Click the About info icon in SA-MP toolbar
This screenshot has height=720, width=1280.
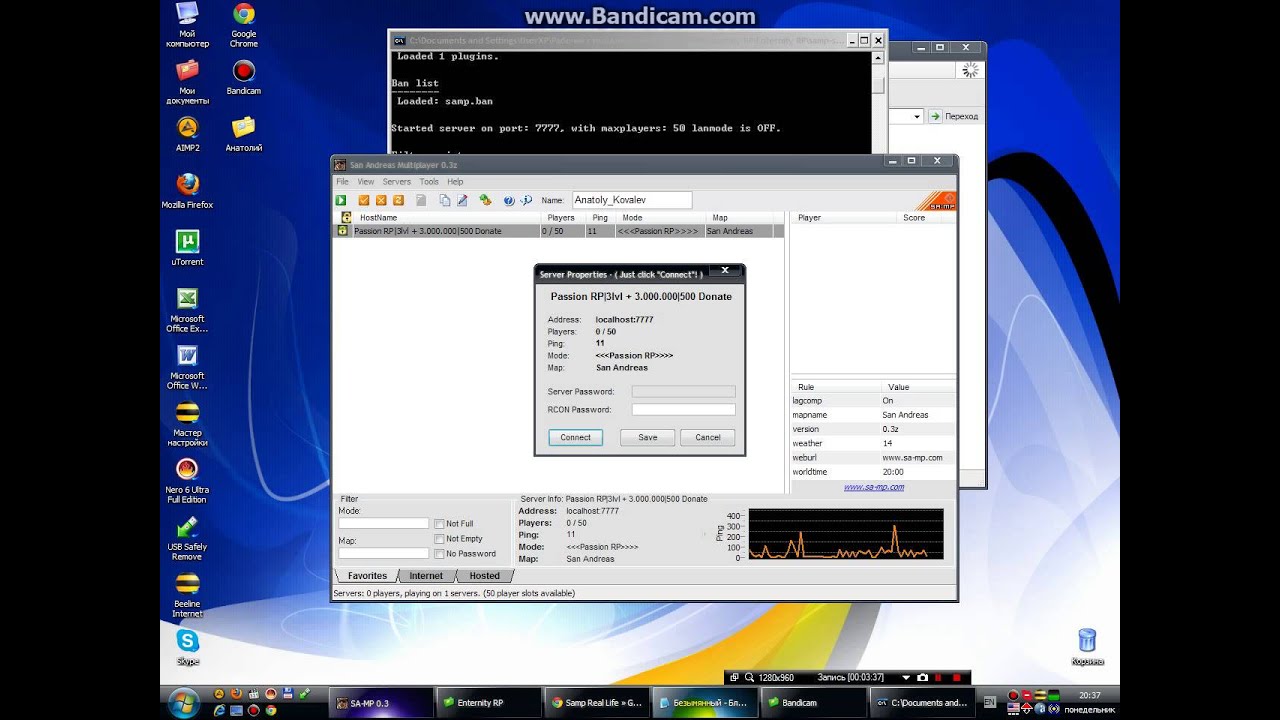pyautogui.click(x=526, y=200)
